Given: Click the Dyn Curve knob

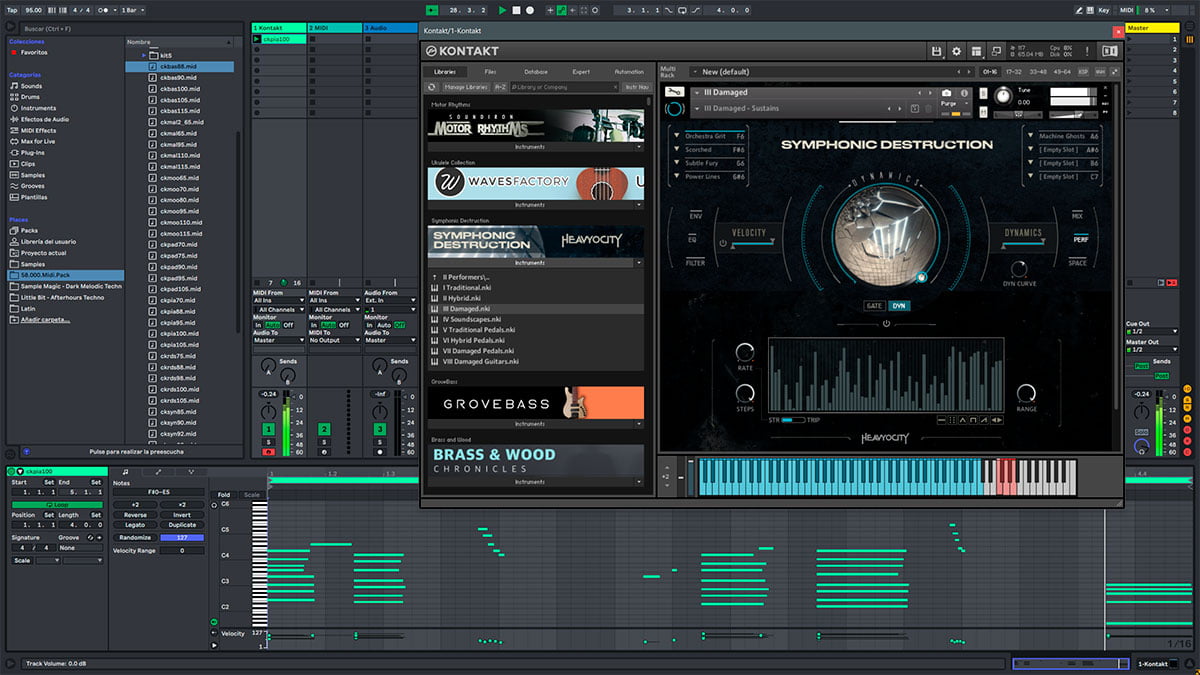Looking at the screenshot, I should 1019,269.
